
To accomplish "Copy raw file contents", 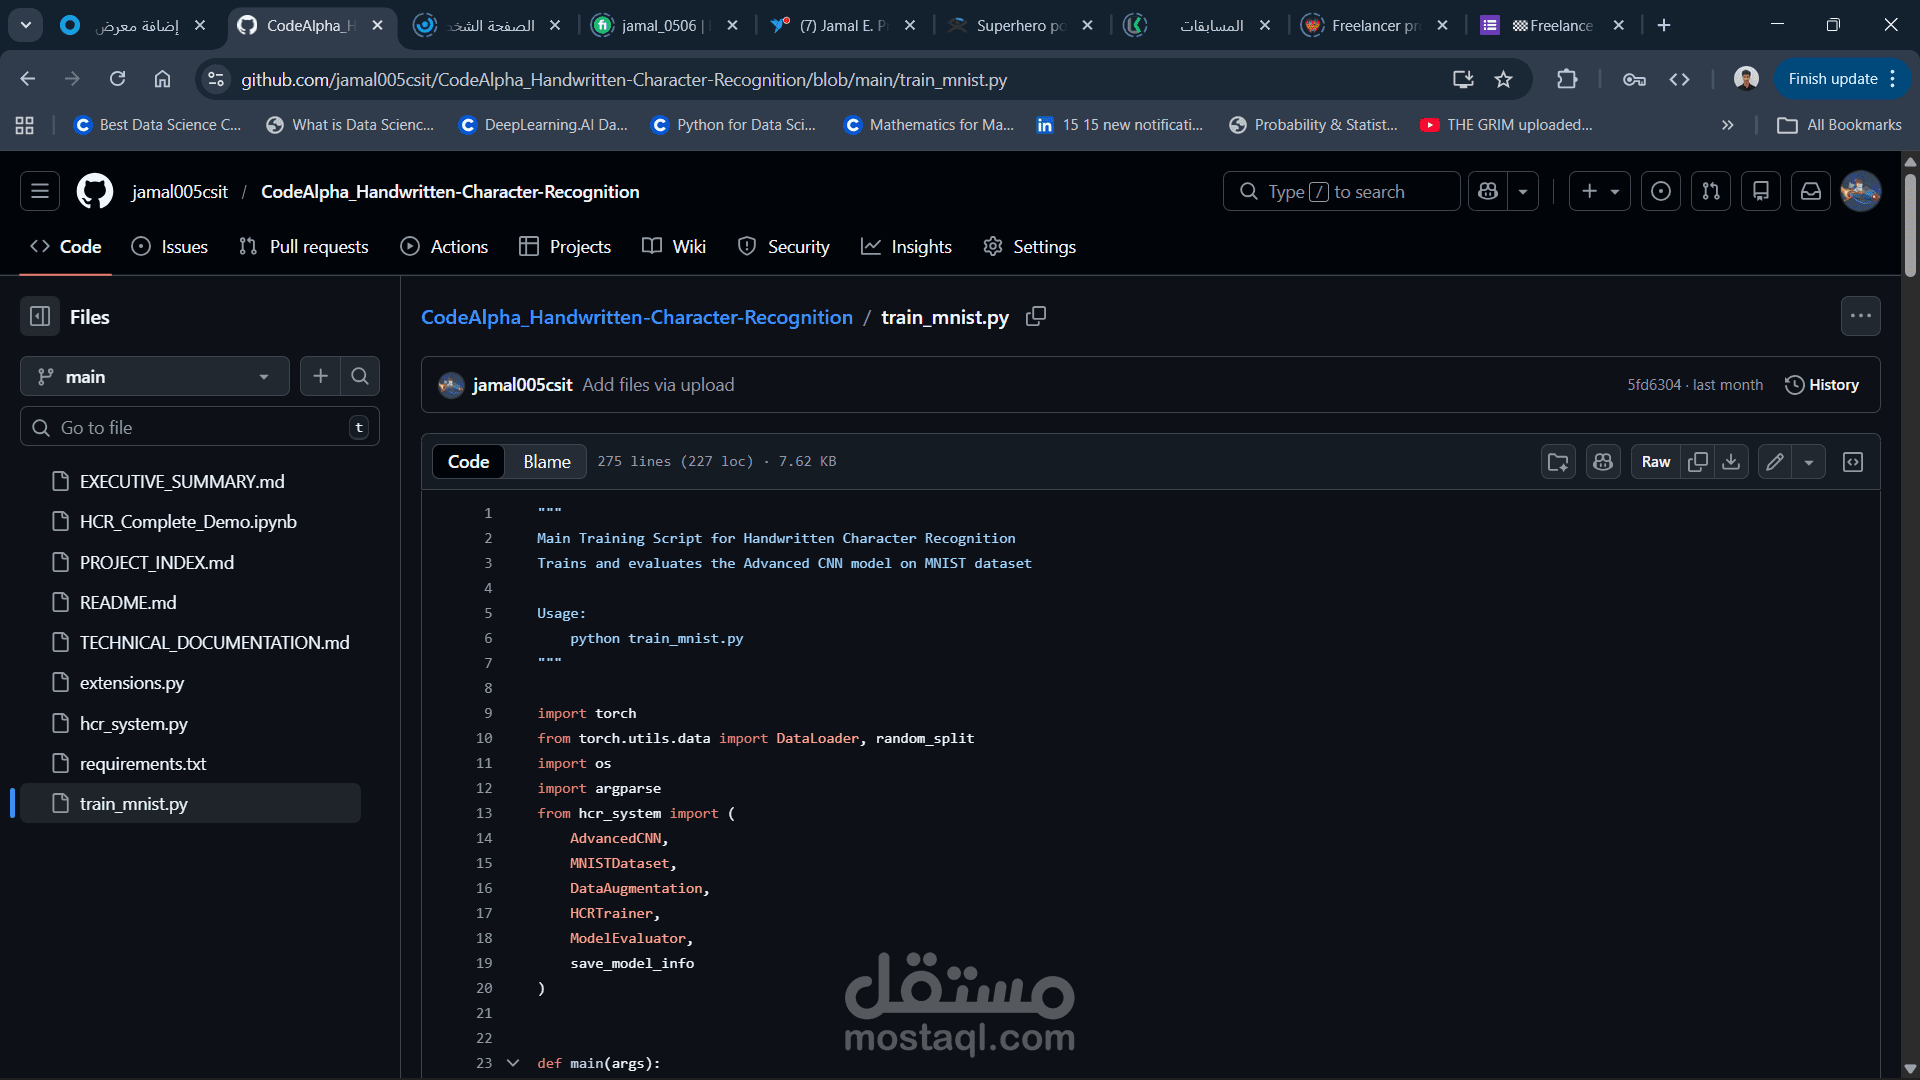I will [1697, 462].
